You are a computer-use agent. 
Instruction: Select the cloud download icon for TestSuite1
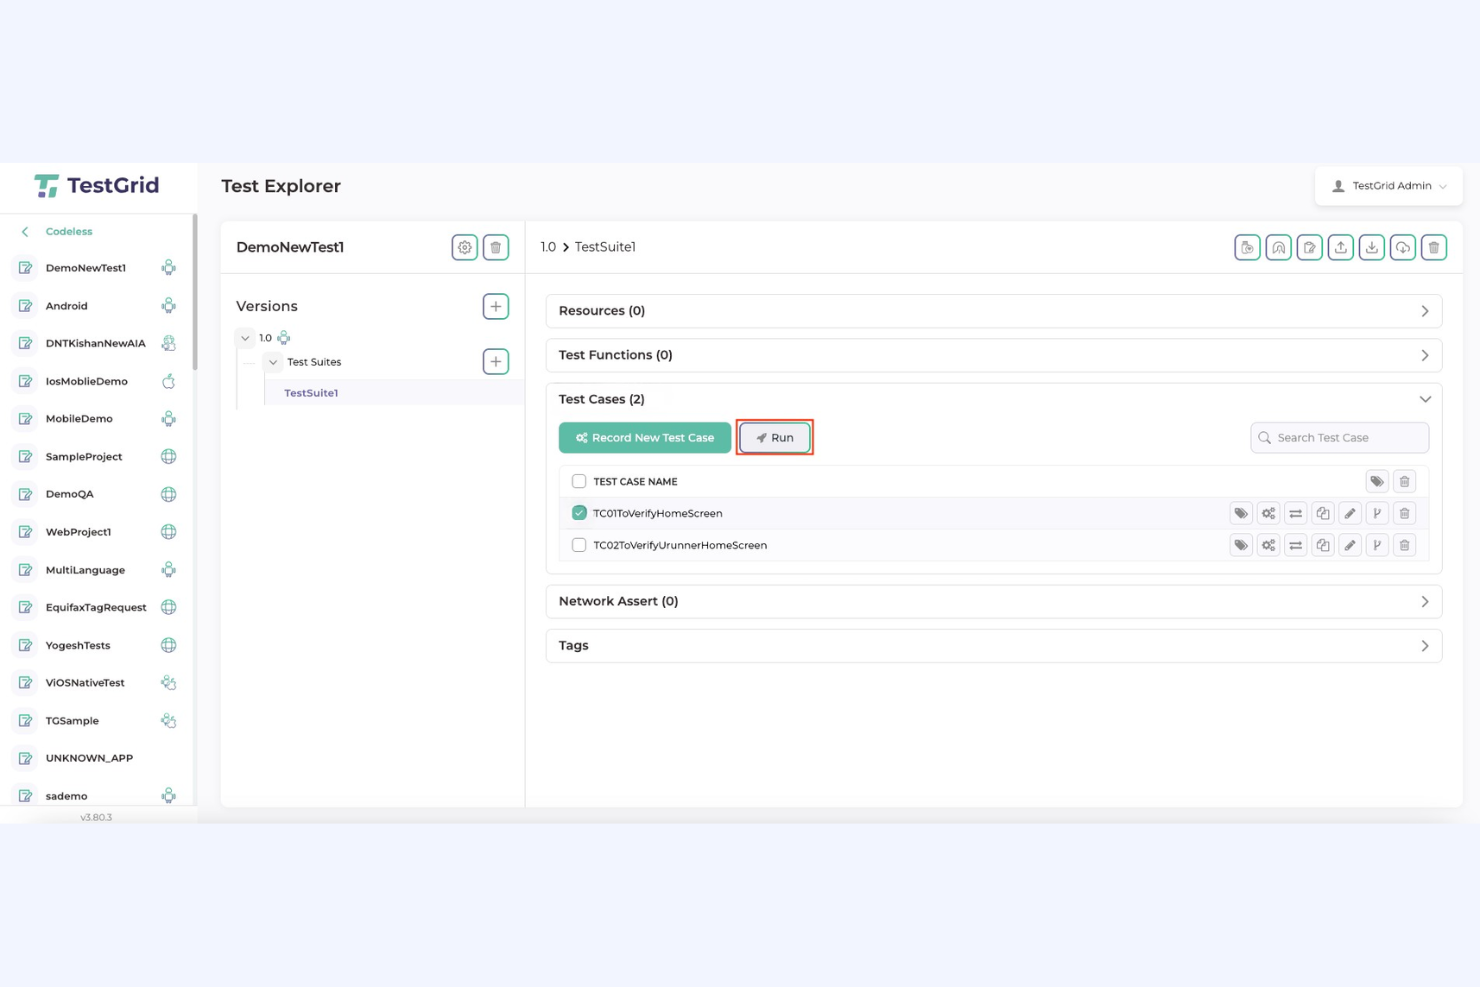click(1402, 247)
